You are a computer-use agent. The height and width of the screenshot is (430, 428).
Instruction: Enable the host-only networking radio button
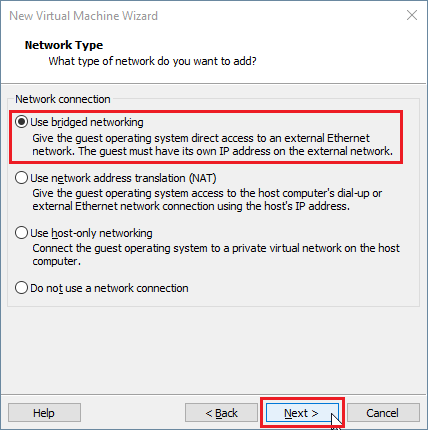[21, 233]
